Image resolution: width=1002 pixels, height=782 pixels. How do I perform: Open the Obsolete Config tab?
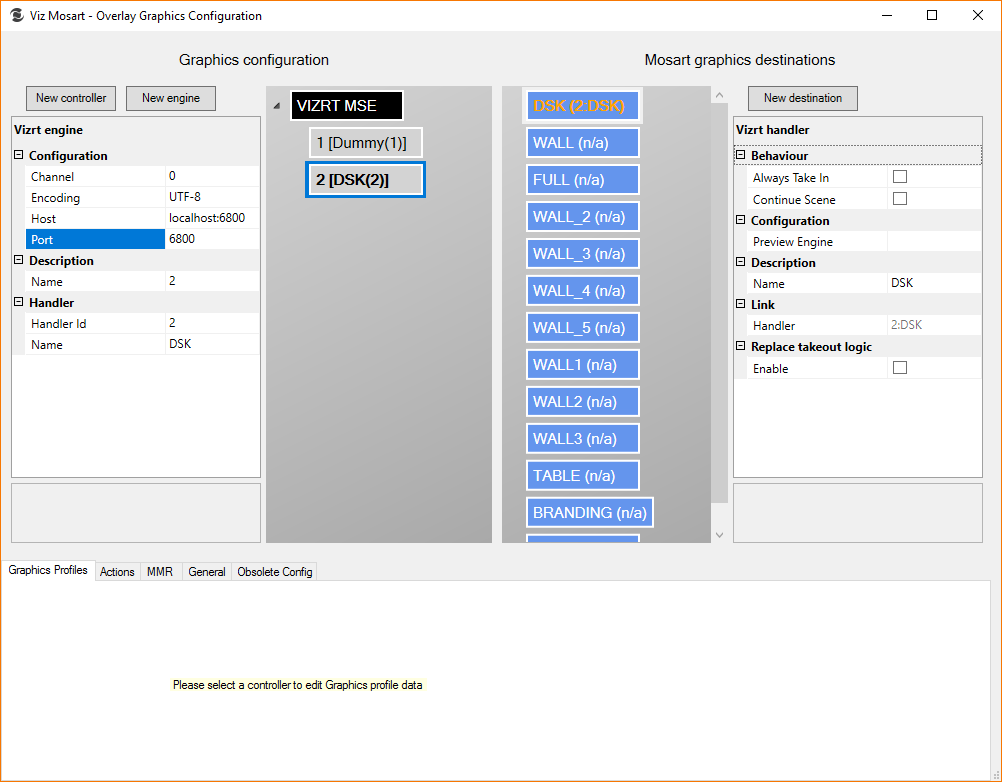(x=275, y=572)
